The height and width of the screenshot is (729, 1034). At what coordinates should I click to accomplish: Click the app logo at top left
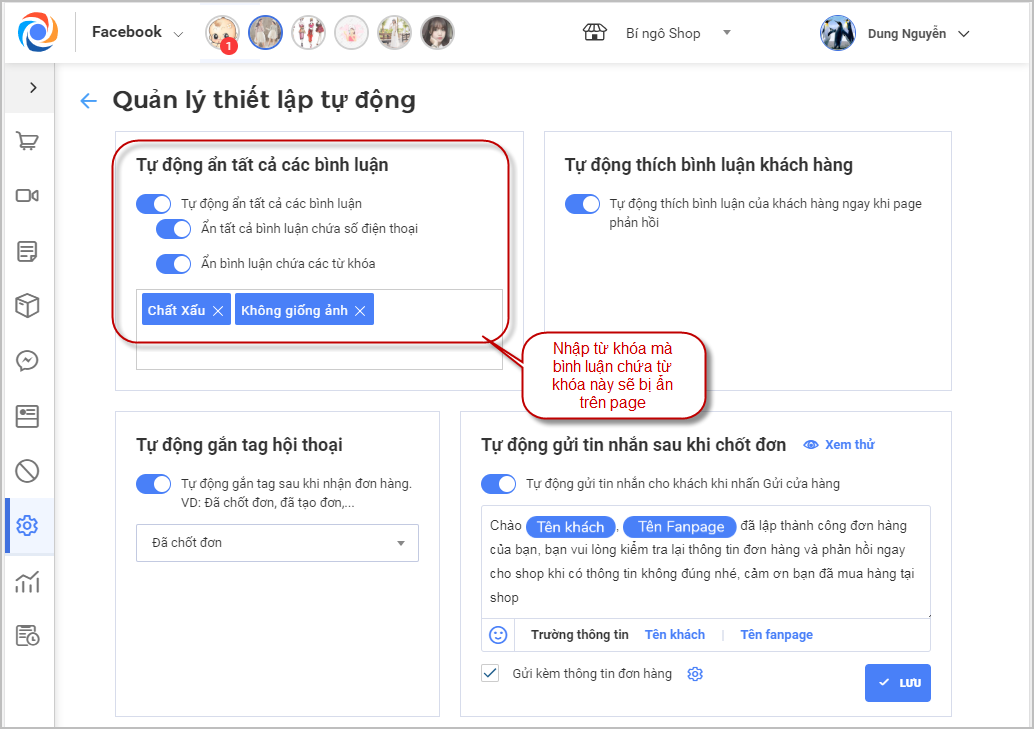pos(38,32)
